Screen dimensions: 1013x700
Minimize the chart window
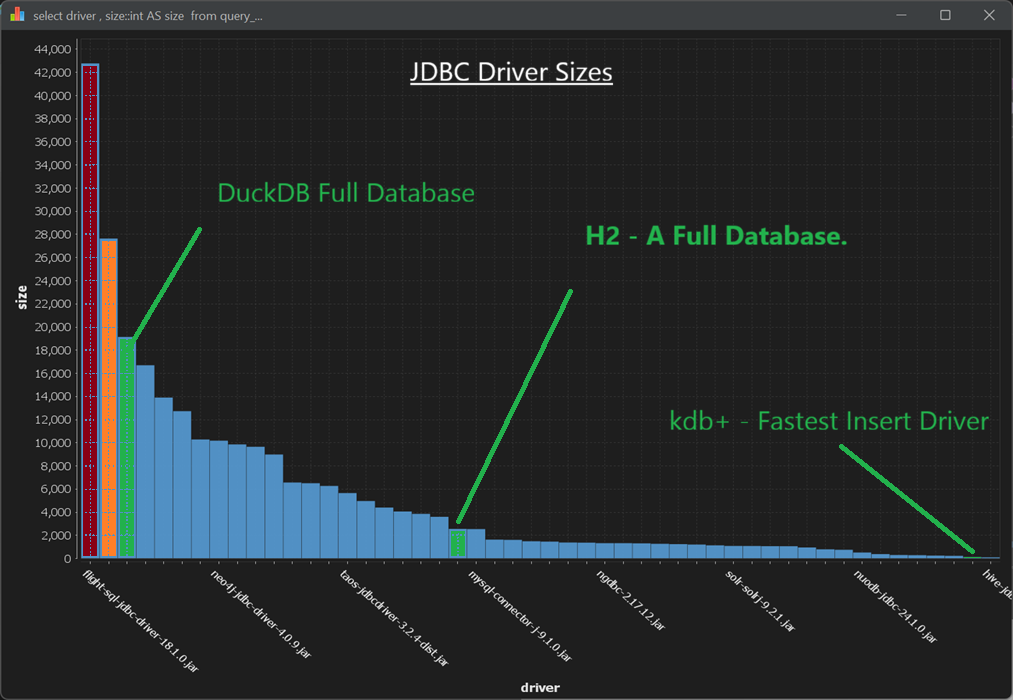[901, 16]
